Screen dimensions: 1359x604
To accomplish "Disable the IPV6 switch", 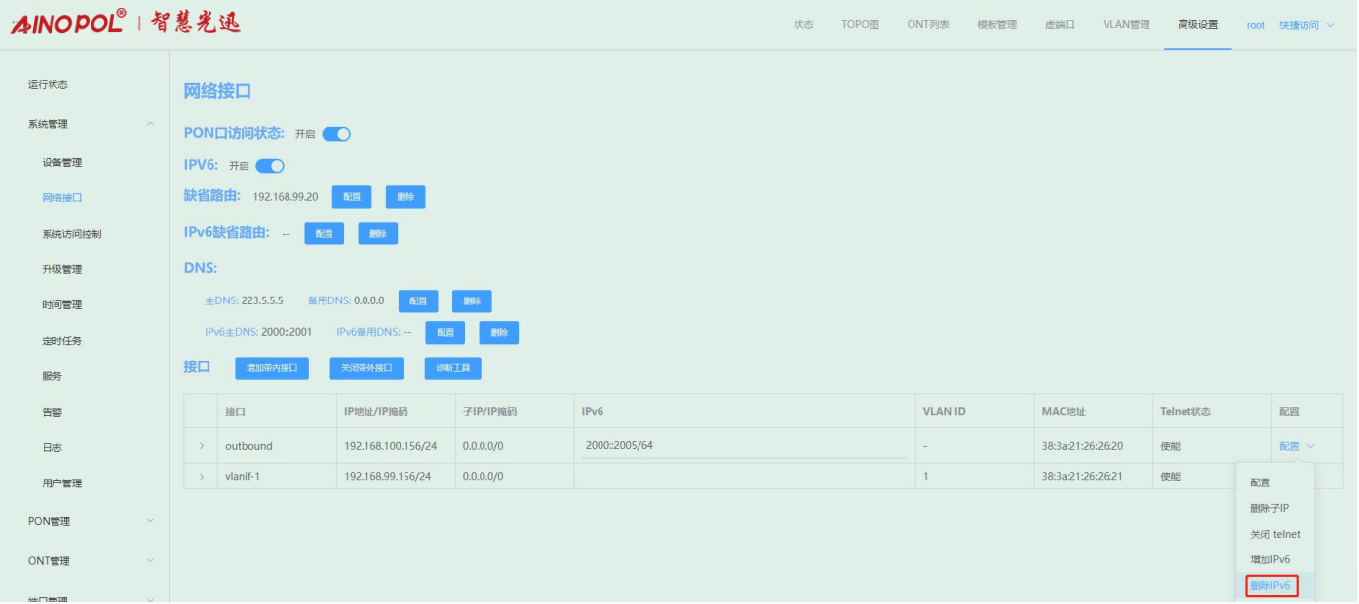I will pos(270,166).
